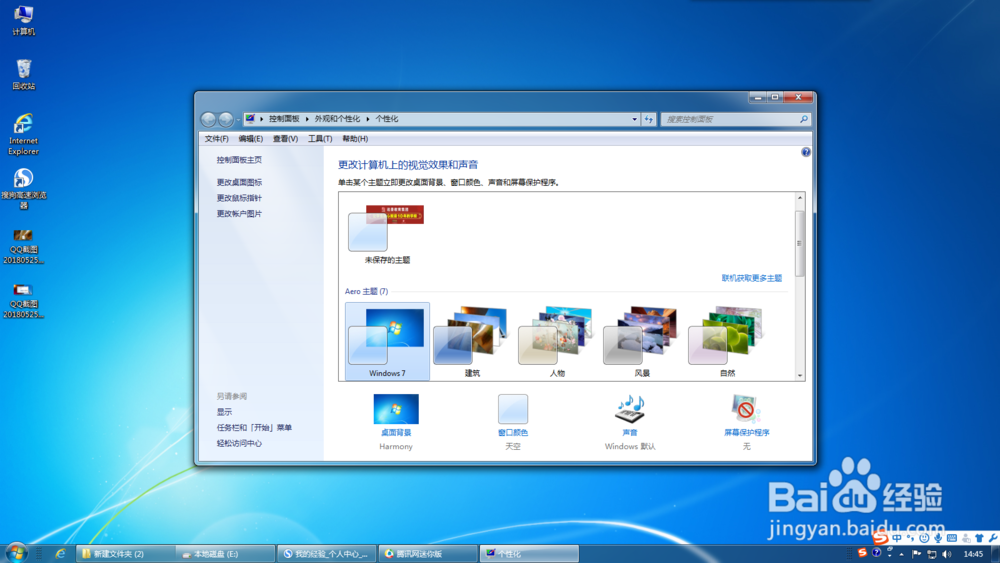This screenshot has height=563, width=1000.
Task: Toggle Sogou IME 中 language mode
Action: (x=897, y=538)
